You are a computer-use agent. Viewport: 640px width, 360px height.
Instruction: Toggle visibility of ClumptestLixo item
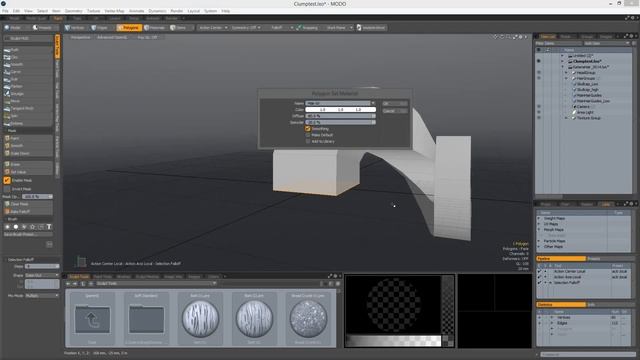[539, 61]
